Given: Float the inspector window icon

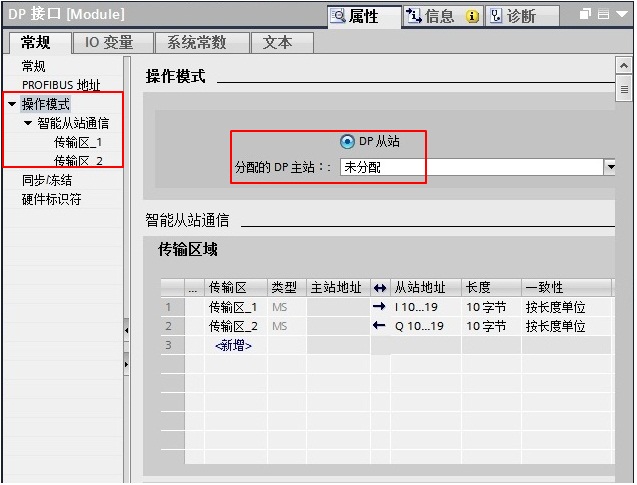Looking at the screenshot, I should [x=585, y=14].
